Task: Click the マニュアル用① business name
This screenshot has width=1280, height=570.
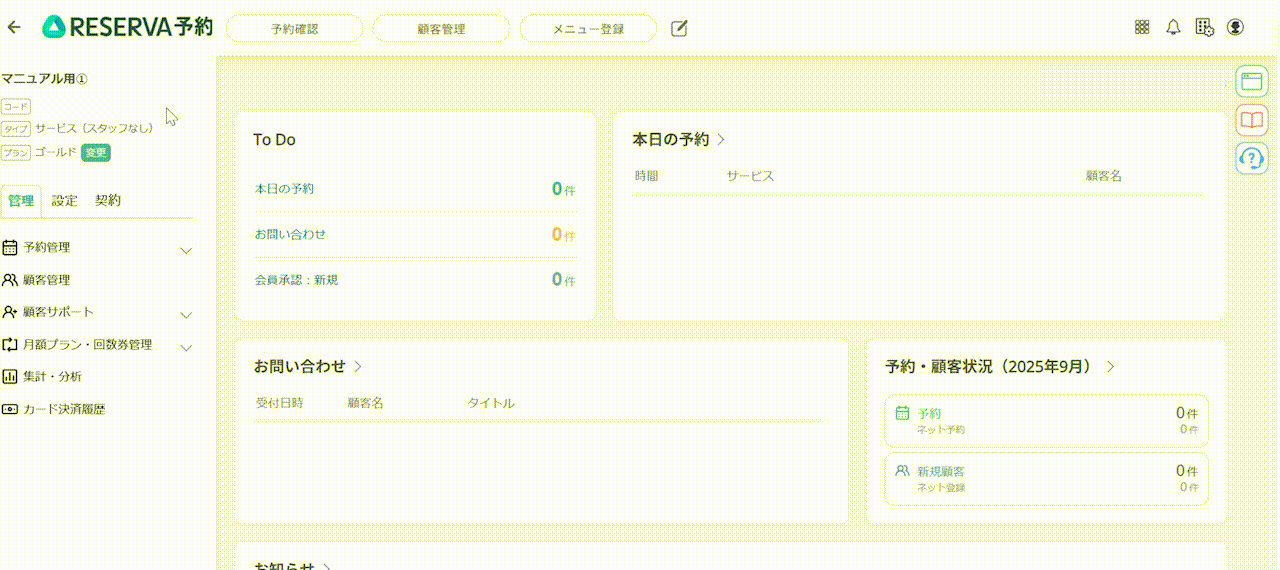Action: click(45, 78)
